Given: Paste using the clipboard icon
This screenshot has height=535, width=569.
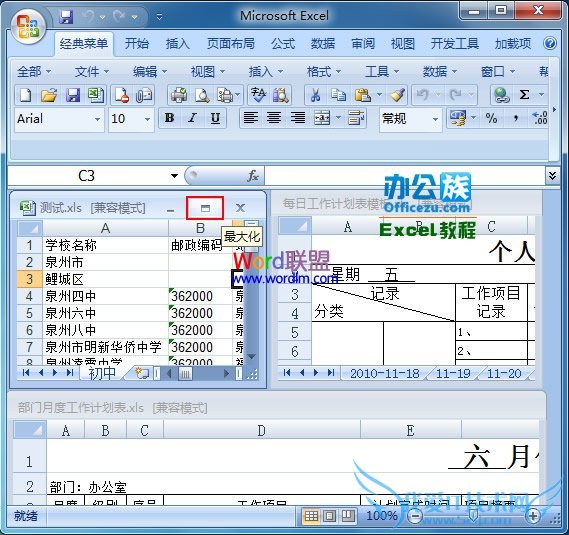Looking at the screenshot, I should (x=362, y=95).
